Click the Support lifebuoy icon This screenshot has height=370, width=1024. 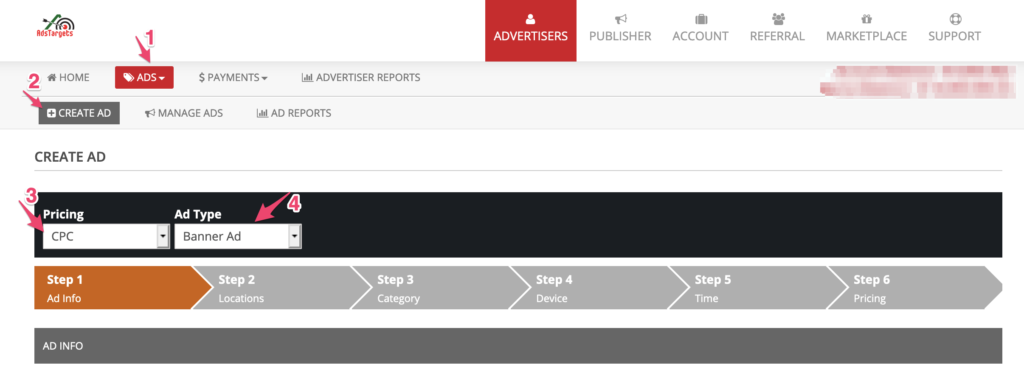954,19
